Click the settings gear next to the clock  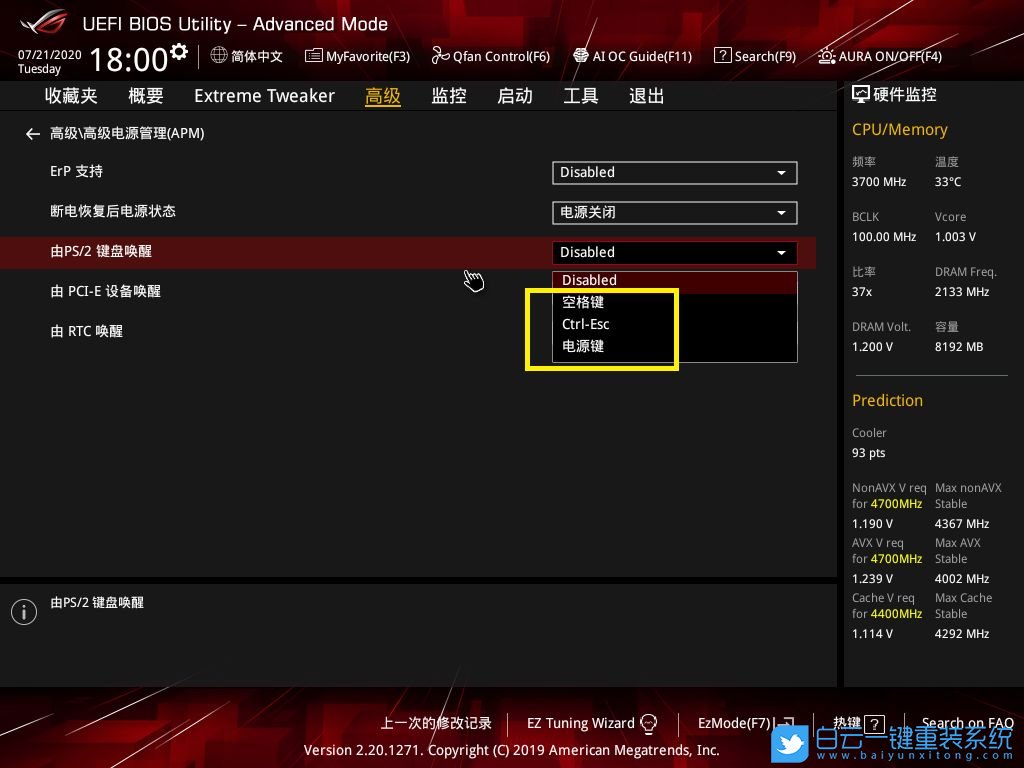(x=179, y=51)
